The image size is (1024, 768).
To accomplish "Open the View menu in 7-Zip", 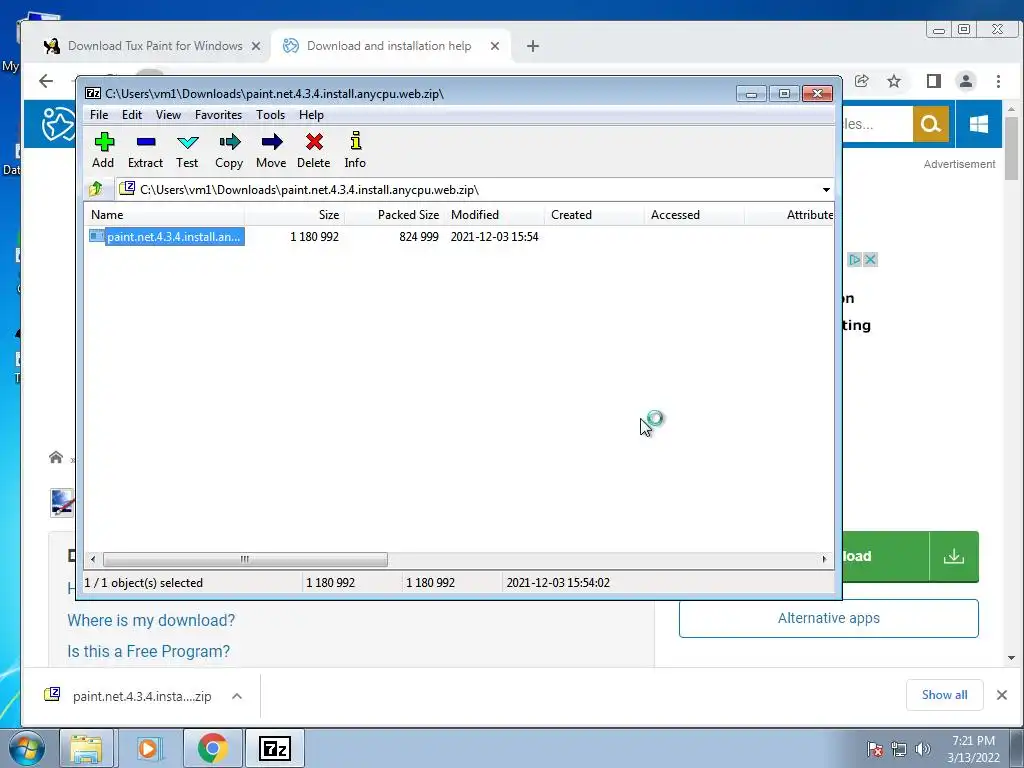I will tap(168, 115).
